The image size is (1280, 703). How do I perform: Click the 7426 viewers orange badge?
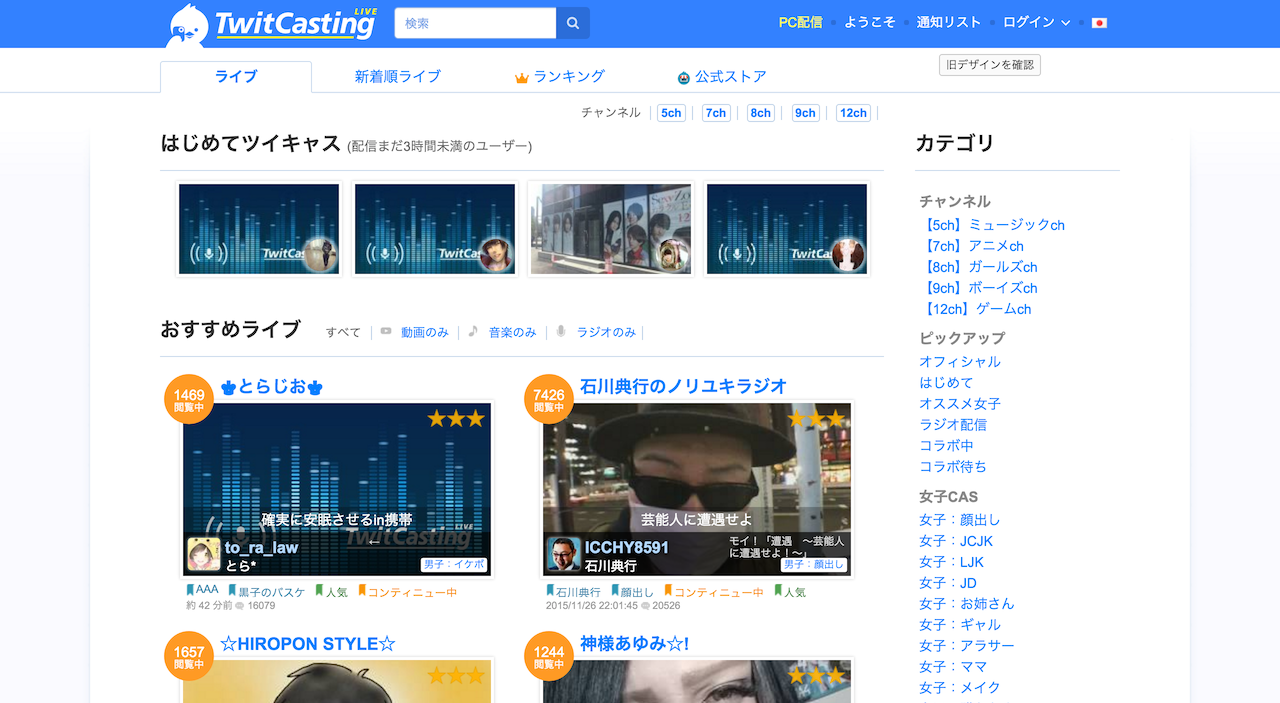tap(549, 400)
